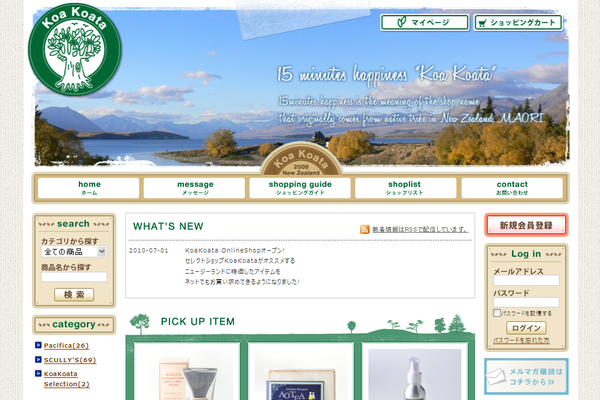Click the blue arrow beside SCULLY'S

click(x=37, y=360)
